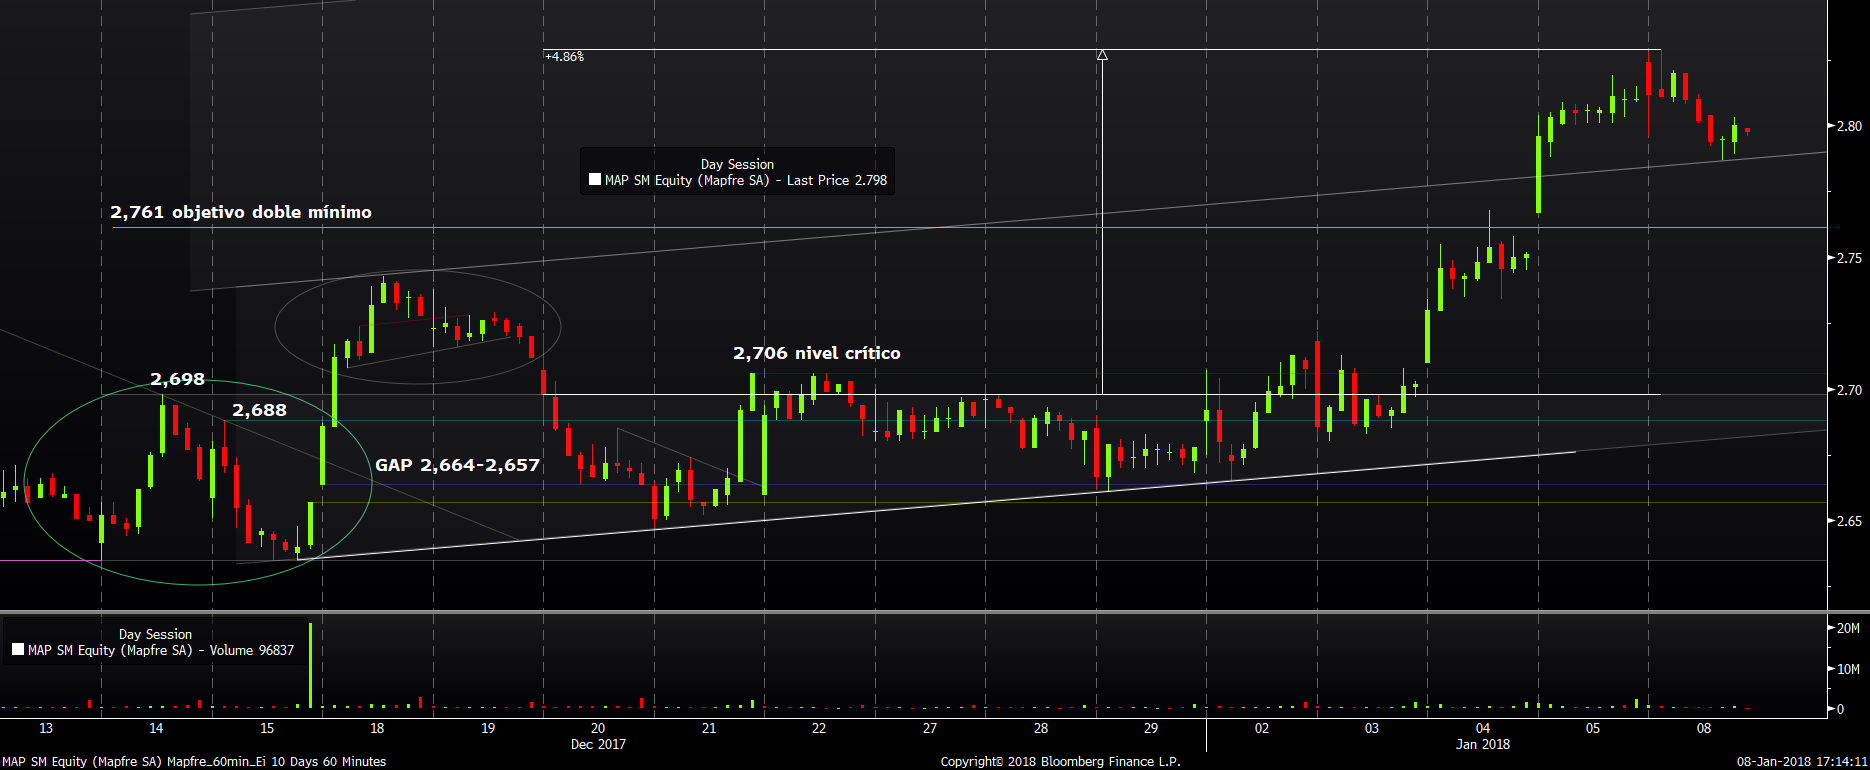1870x770 pixels.
Task: Click the 20M volume axis label
Action: 1849,628
